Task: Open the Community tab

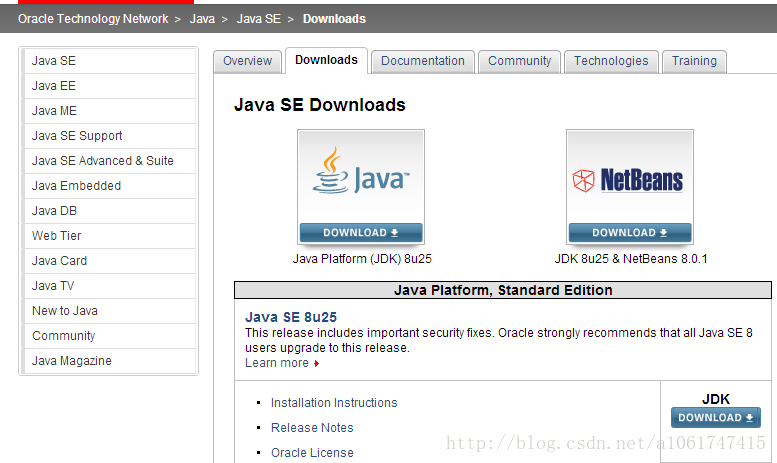Action: click(x=519, y=61)
